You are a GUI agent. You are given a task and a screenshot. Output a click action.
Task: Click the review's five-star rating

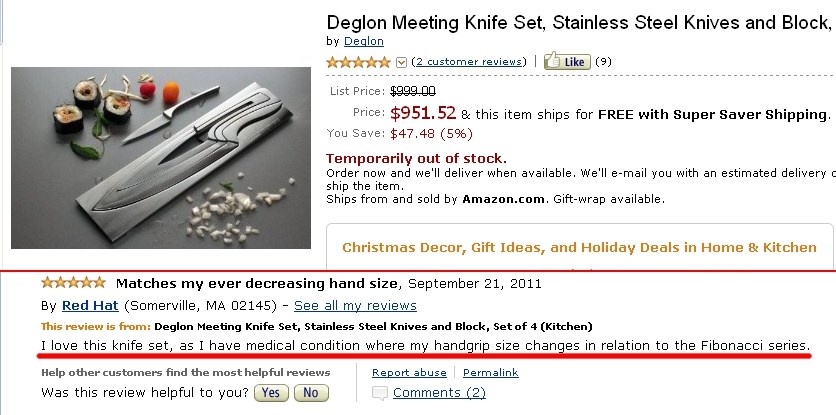(x=73, y=282)
